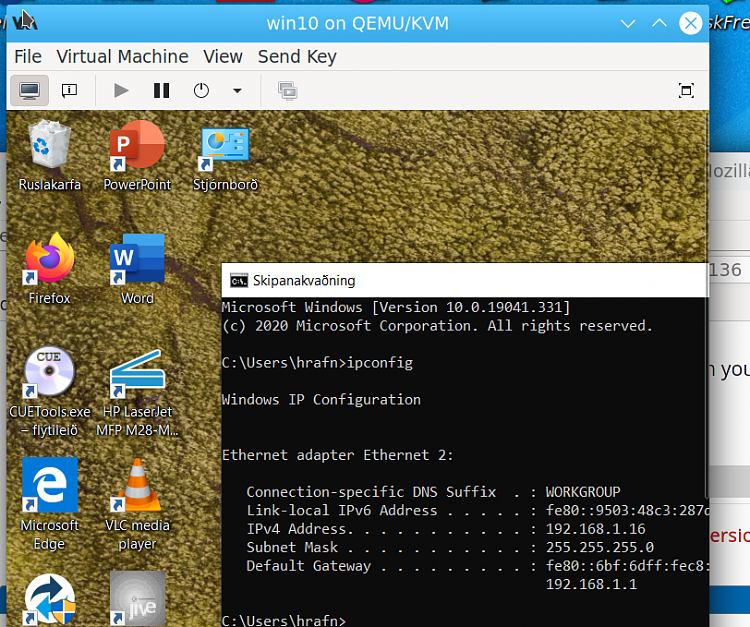Image resolution: width=750 pixels, height=627 pixels.
Task: Pause the virtual machine
Action: point(161,90)
